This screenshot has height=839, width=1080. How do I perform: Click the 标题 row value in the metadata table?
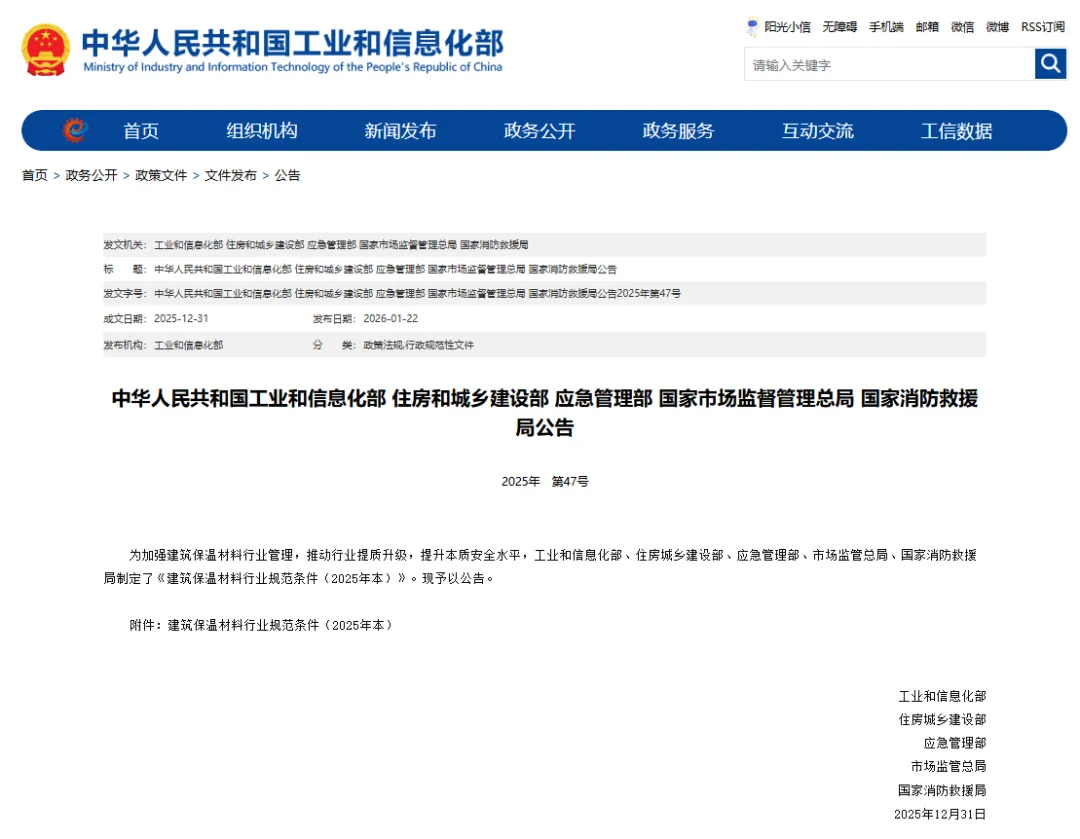[386, 269]
